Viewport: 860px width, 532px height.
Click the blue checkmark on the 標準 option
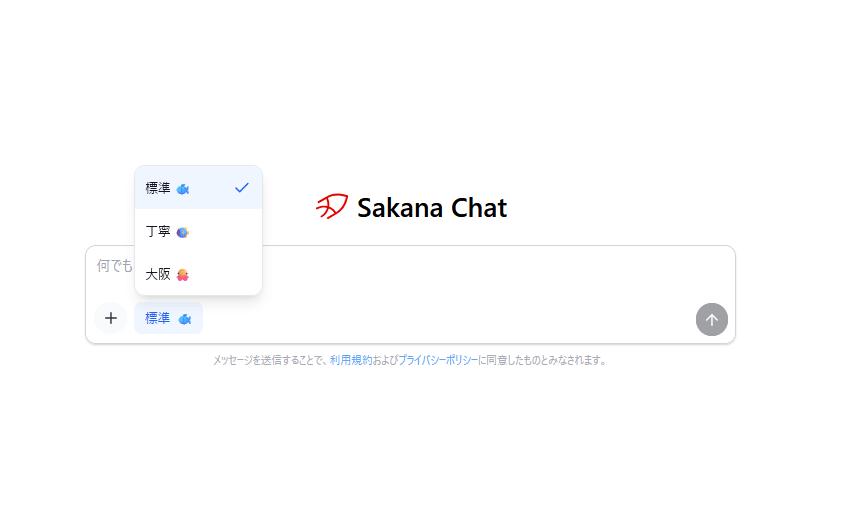241,188
